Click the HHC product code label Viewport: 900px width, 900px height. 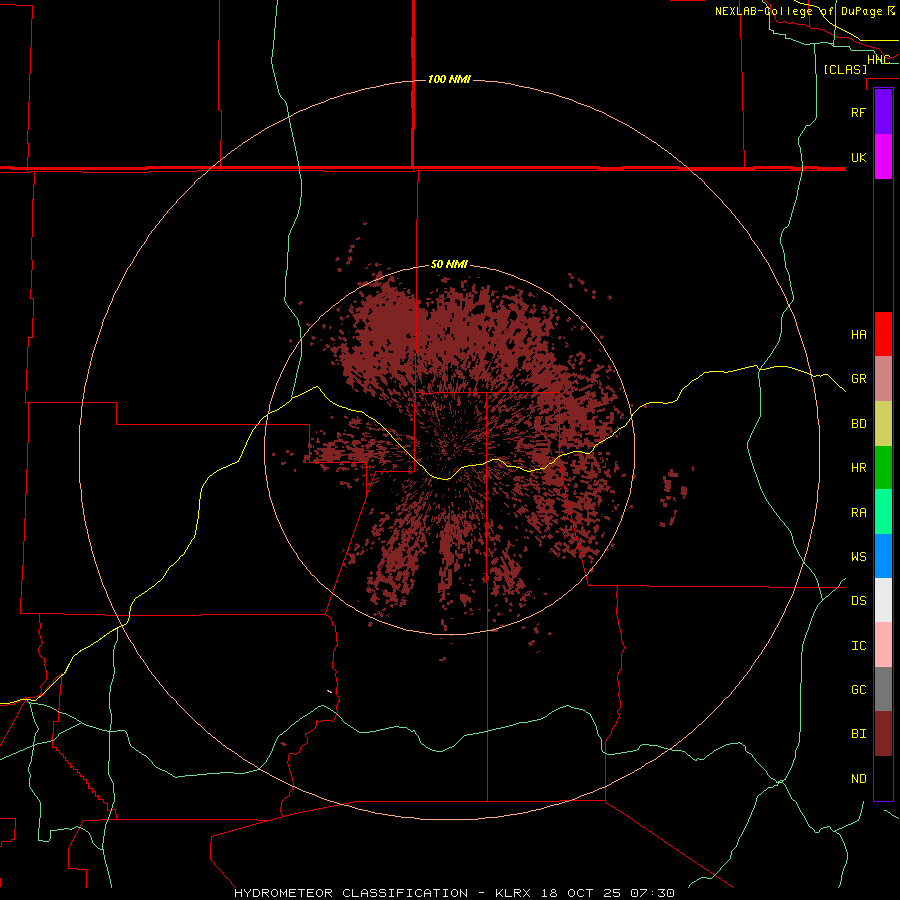878,60
